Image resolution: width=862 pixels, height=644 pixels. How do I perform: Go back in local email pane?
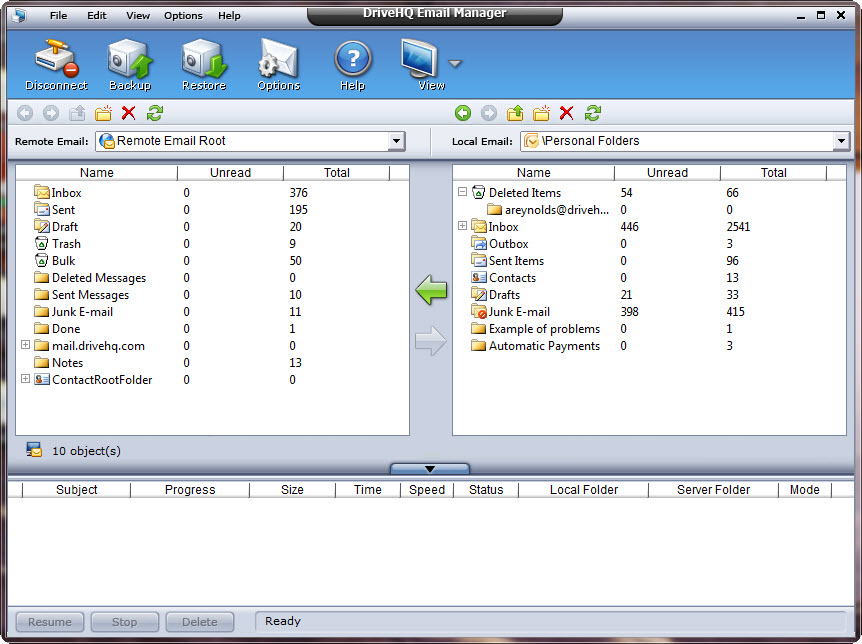[x=463, y=113]
